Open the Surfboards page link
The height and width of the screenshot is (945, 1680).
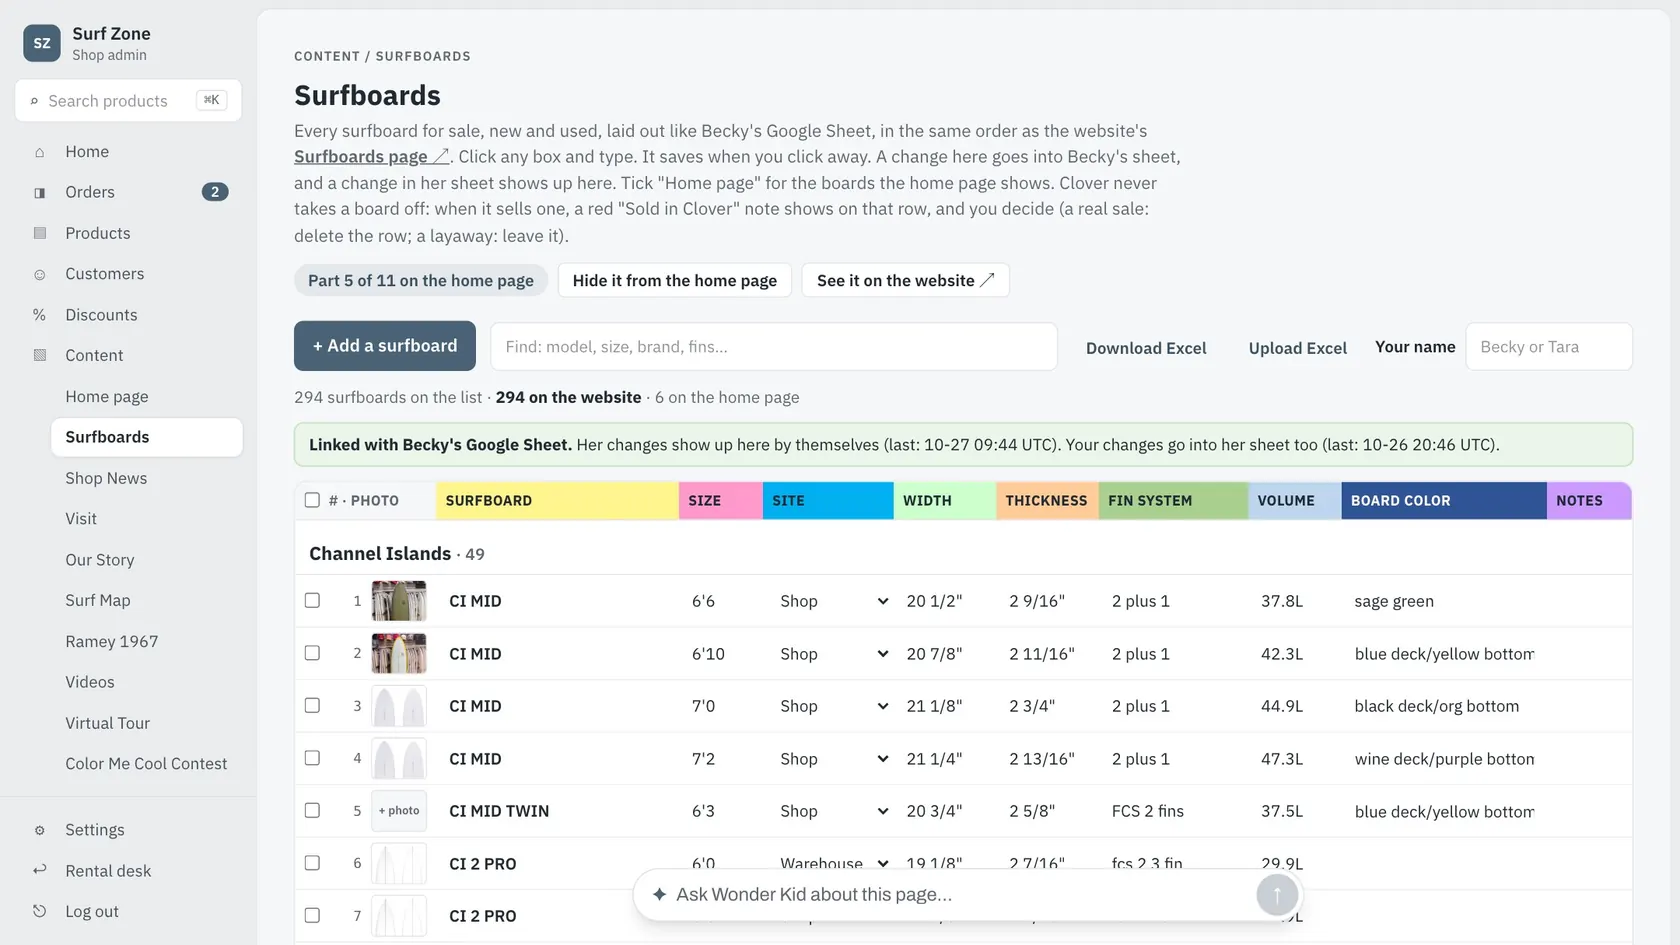click(371, 157)
